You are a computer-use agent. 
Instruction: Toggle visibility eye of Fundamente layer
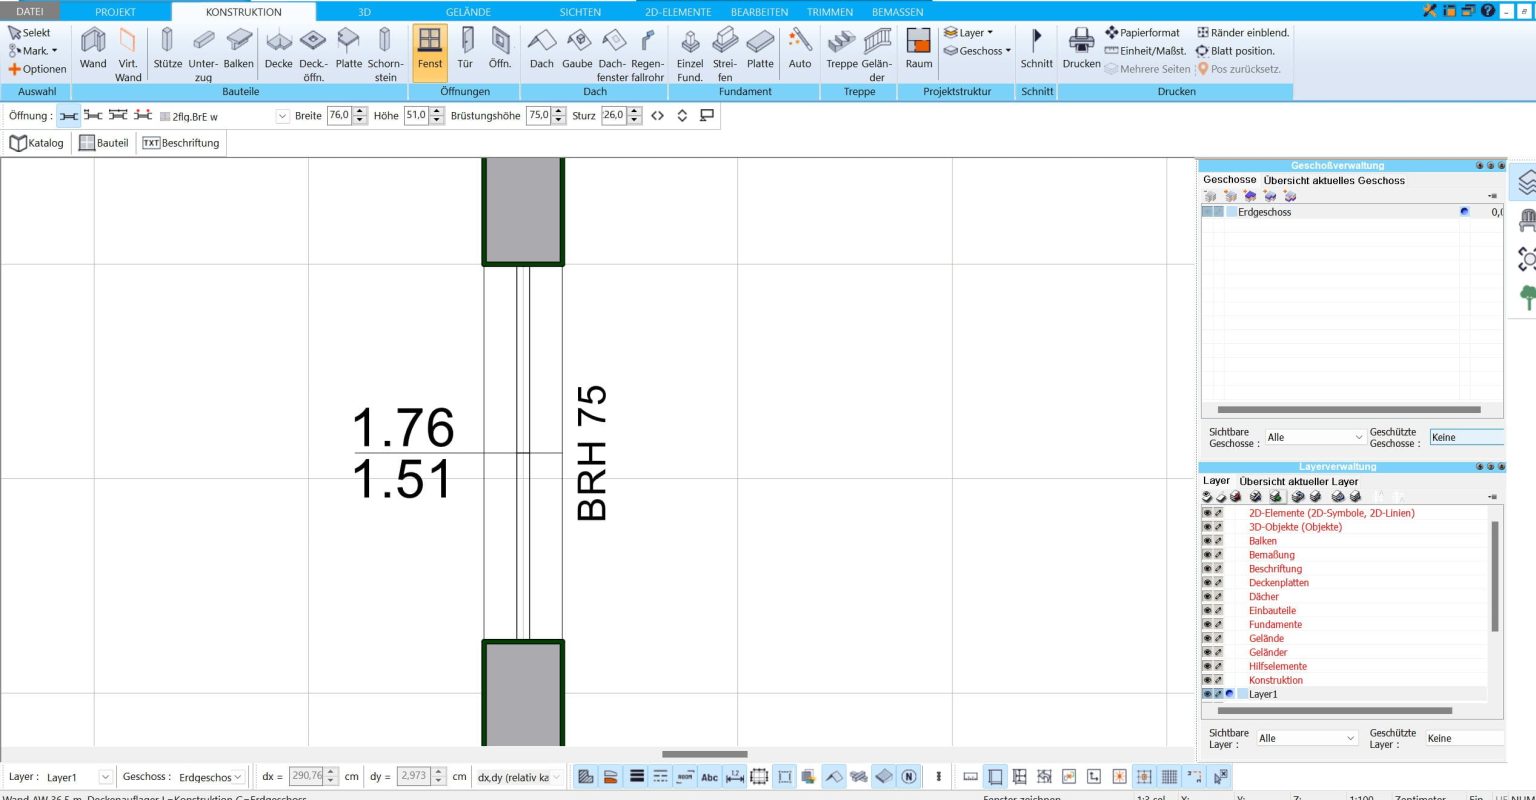tap(1207, 624)
